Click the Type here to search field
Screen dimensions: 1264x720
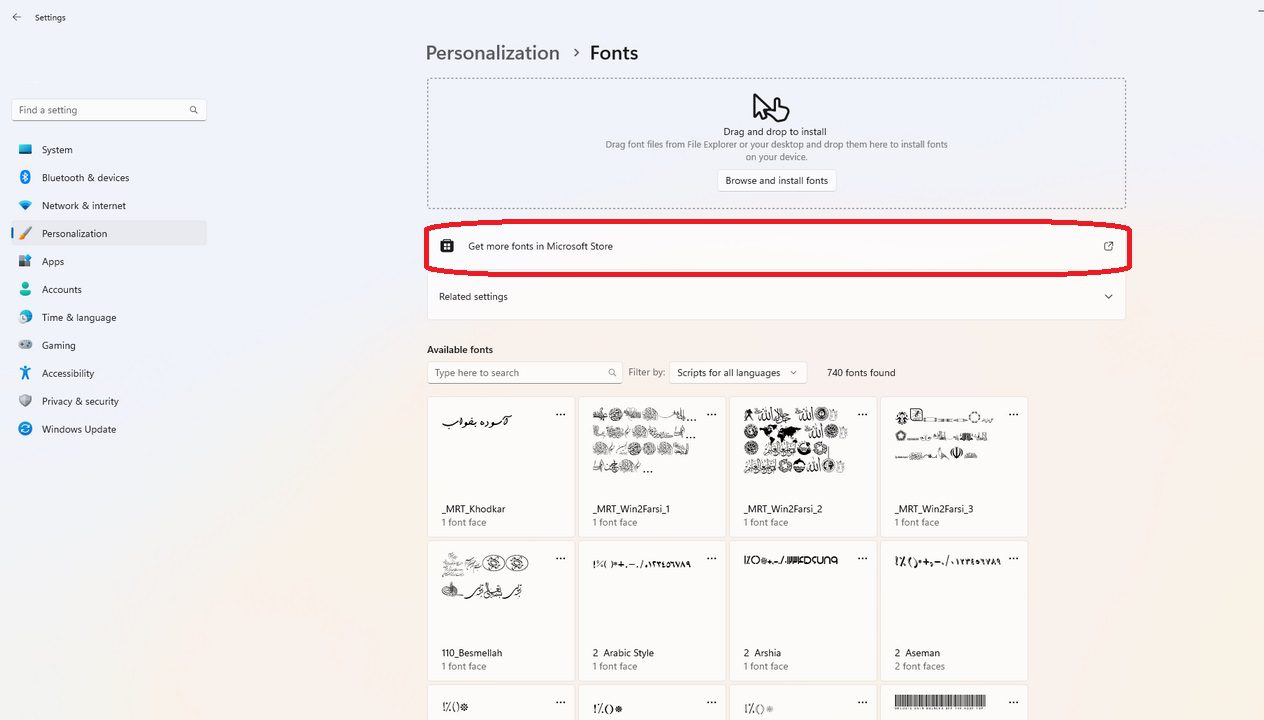coord(515,373)
